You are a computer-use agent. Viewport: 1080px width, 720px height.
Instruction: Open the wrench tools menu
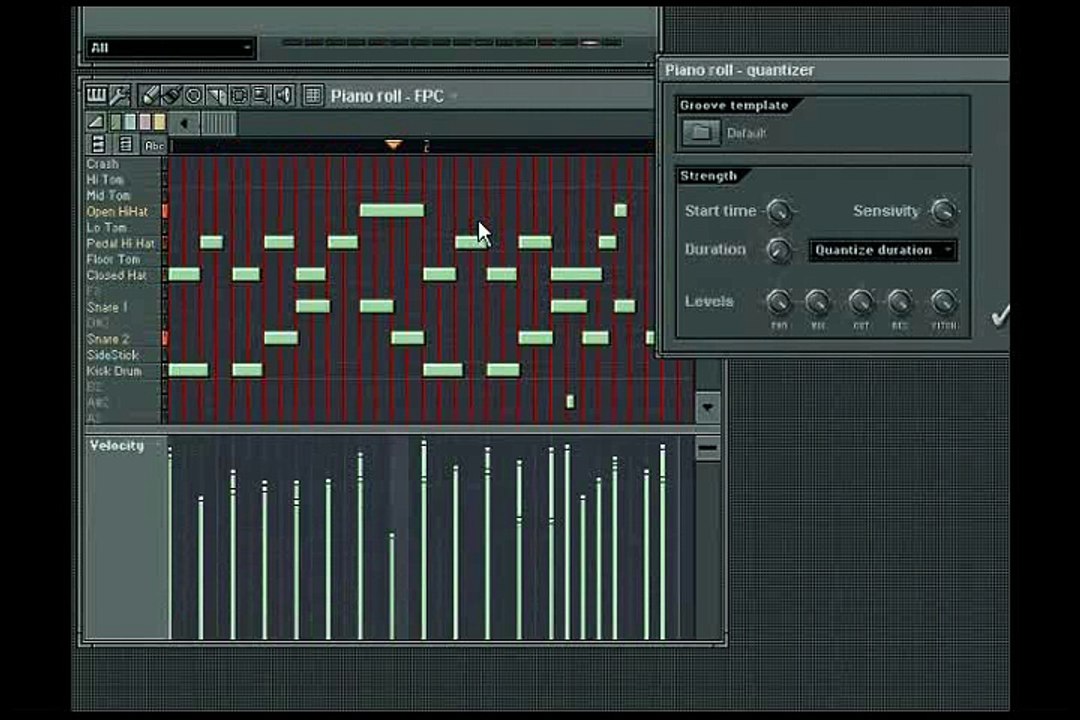point(119,96)
